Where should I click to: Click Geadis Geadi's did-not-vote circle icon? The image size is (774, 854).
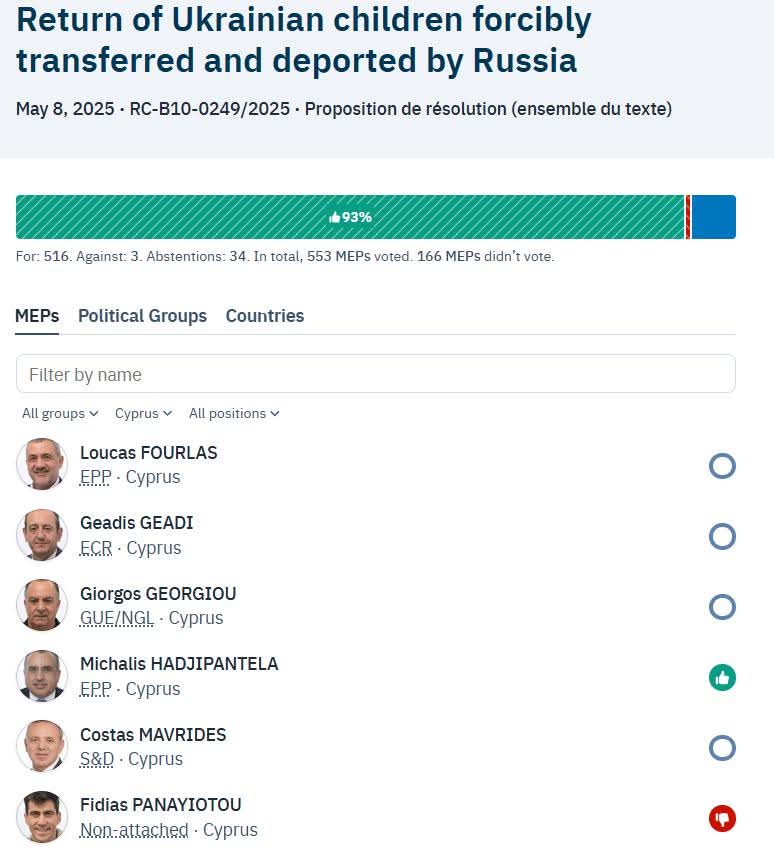point(722,536)
